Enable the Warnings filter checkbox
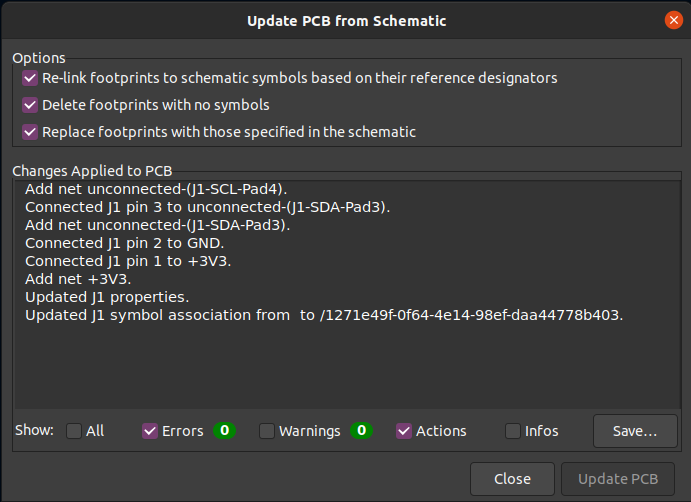The image size is (691, 502). [267, 431]
